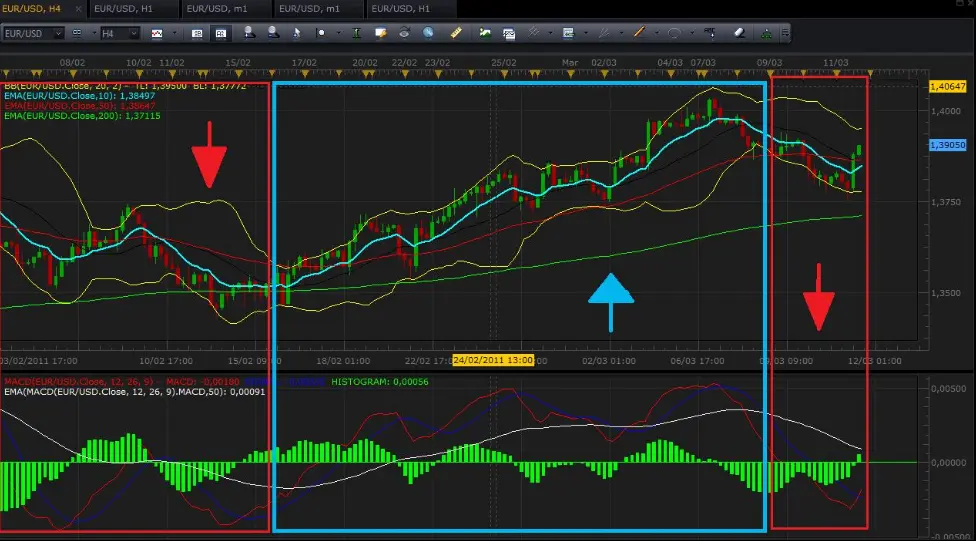Click the ruler measurement tool
This screenshot has width=976, height=541.
tap(456, 33)
